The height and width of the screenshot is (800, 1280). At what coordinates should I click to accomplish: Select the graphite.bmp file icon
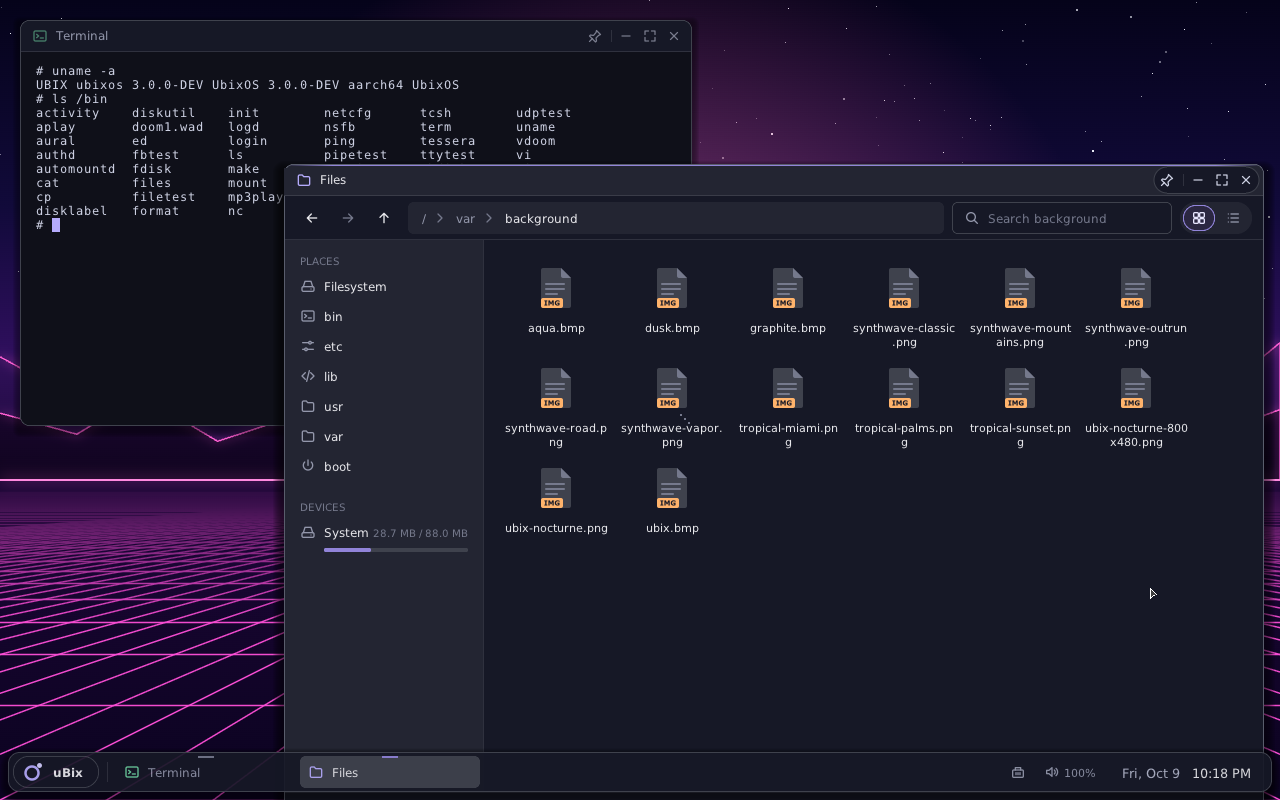pyautogui.click(x=788, y=288)
